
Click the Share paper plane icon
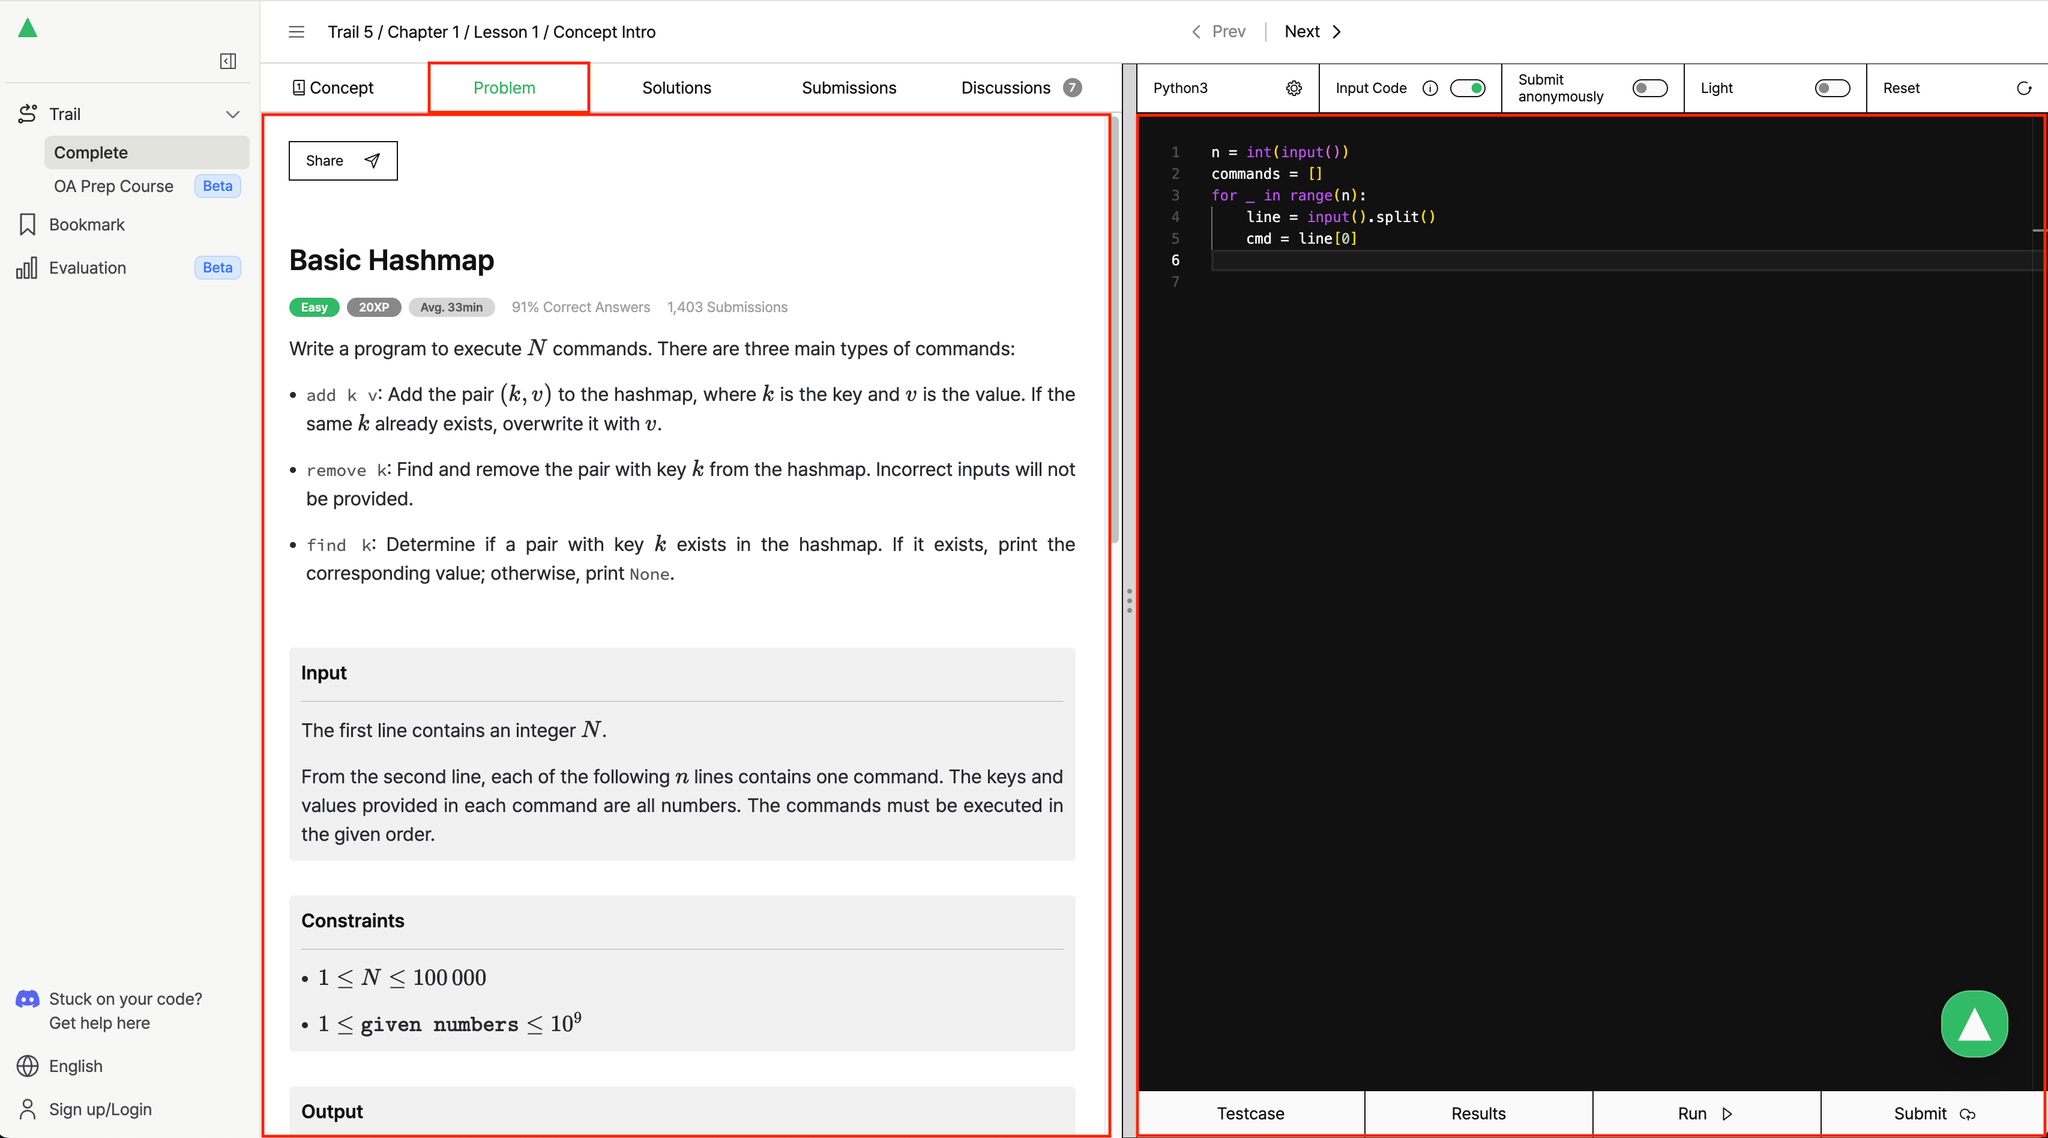(372, 161)
